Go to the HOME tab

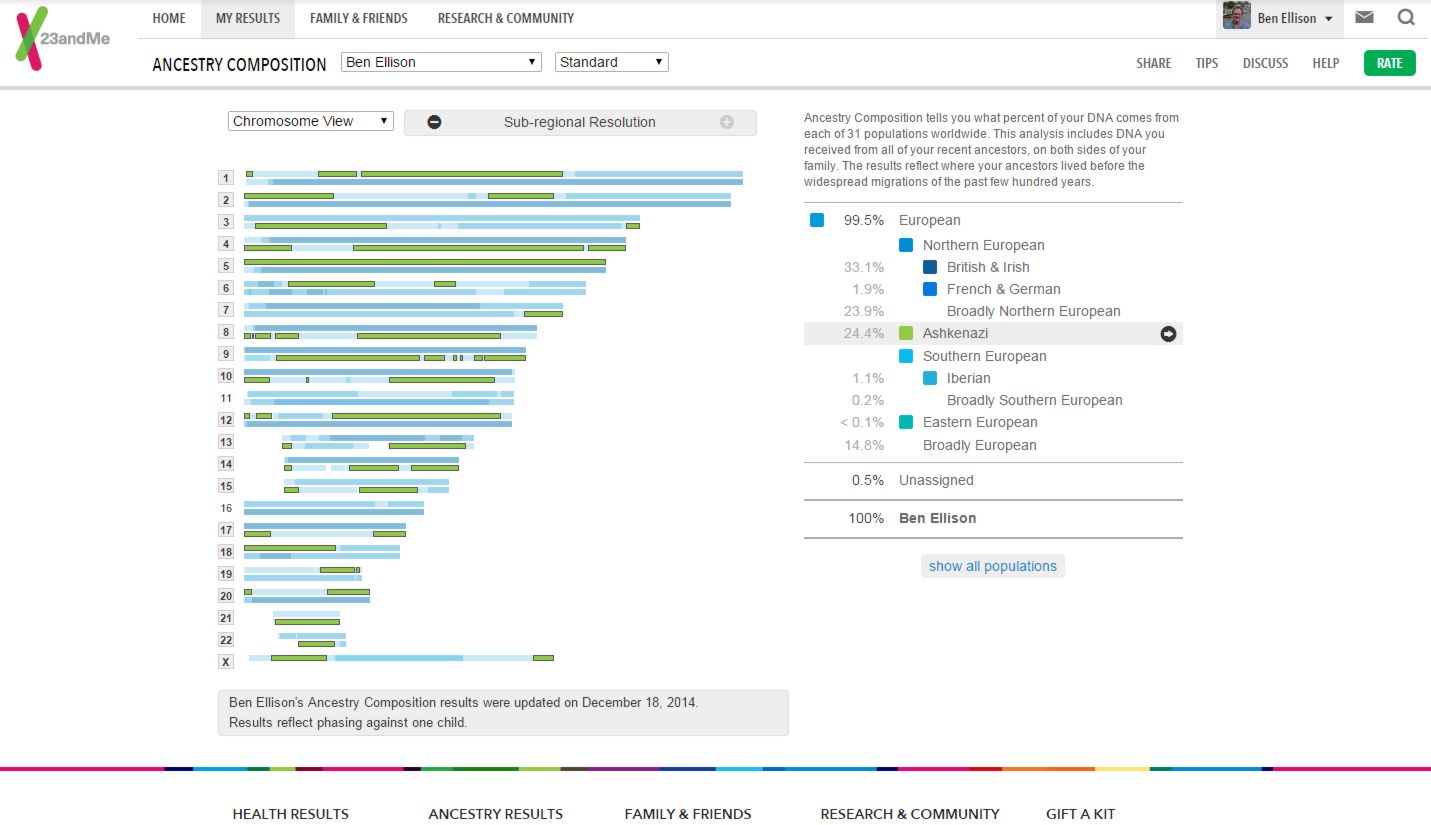coord(169,18)
